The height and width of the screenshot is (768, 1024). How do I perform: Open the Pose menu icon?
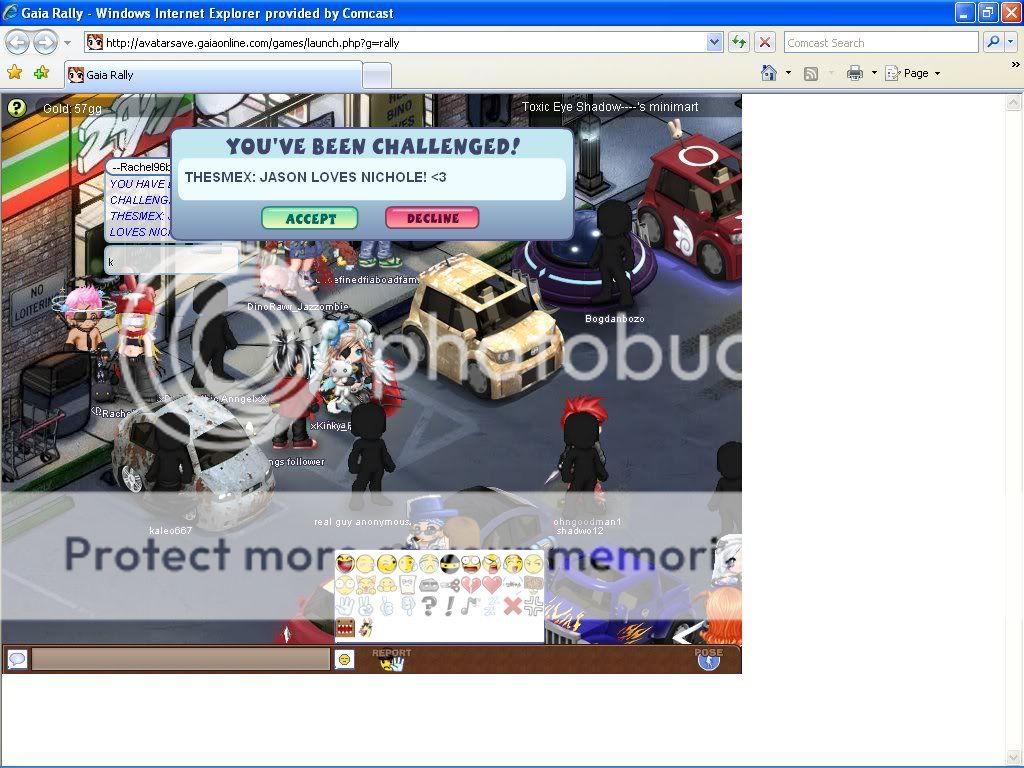coord(708,658)
